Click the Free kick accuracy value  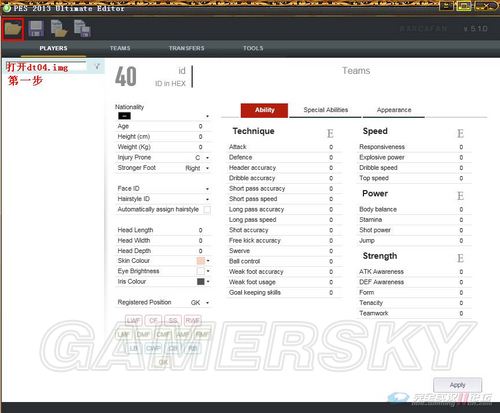[x=331, y=241]
